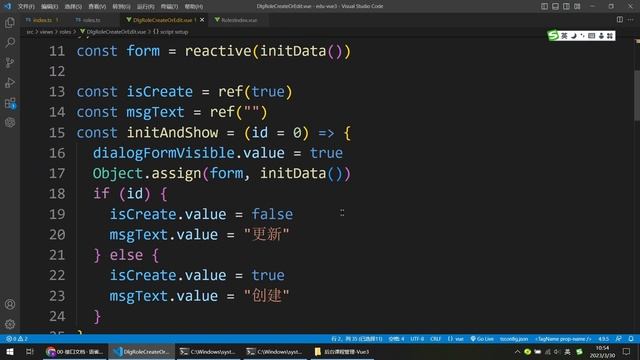Open Sogou soft keyboard icon
640x360 pixels.
pos(591,36)
